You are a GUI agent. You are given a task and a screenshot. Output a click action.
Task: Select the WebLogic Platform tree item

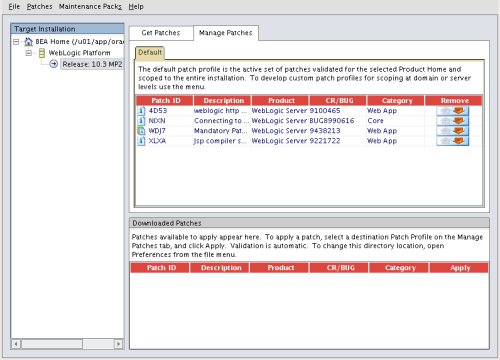point(79,53)
